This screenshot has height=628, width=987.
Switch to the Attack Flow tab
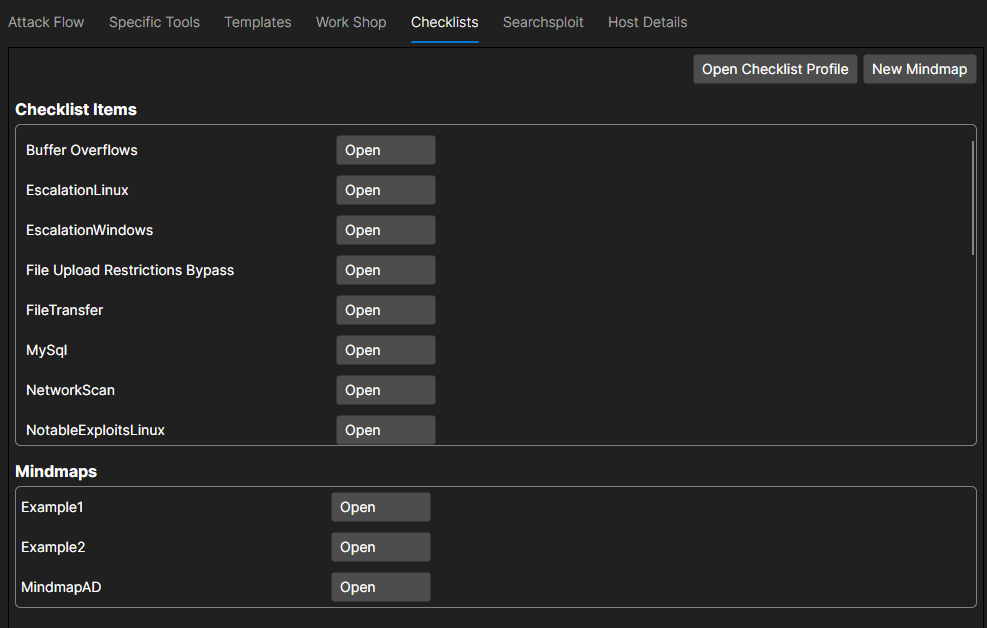pyautogui.click(x=46, y=22)
